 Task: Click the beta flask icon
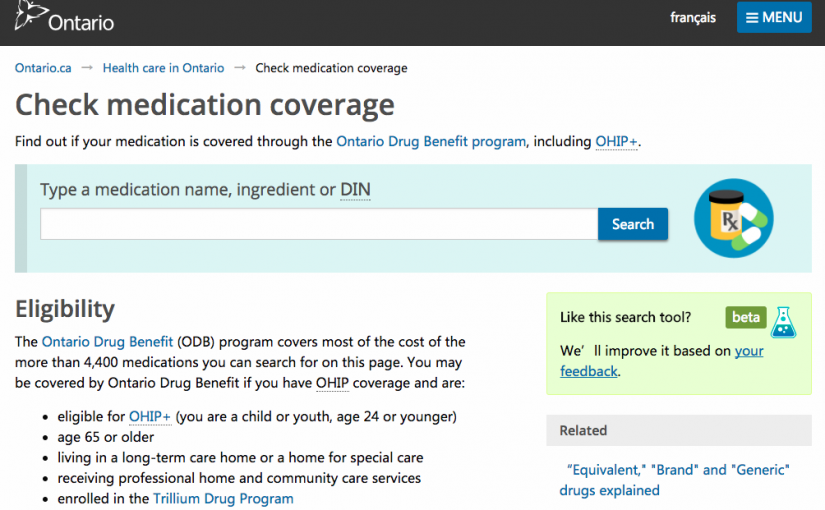783,319
